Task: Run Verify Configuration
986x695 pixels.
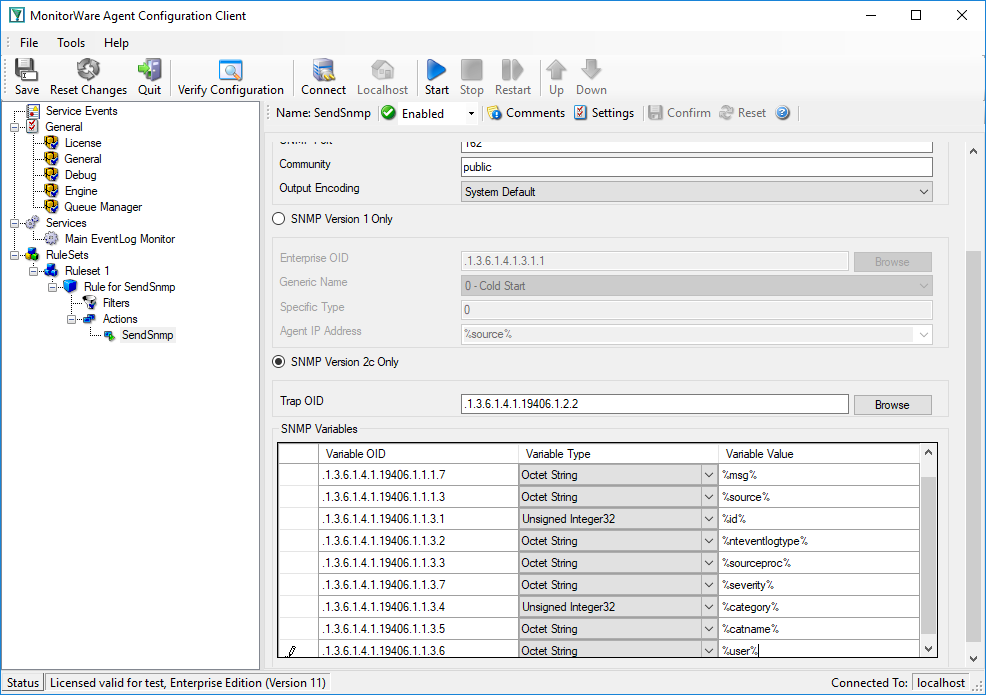Action: 231,77
